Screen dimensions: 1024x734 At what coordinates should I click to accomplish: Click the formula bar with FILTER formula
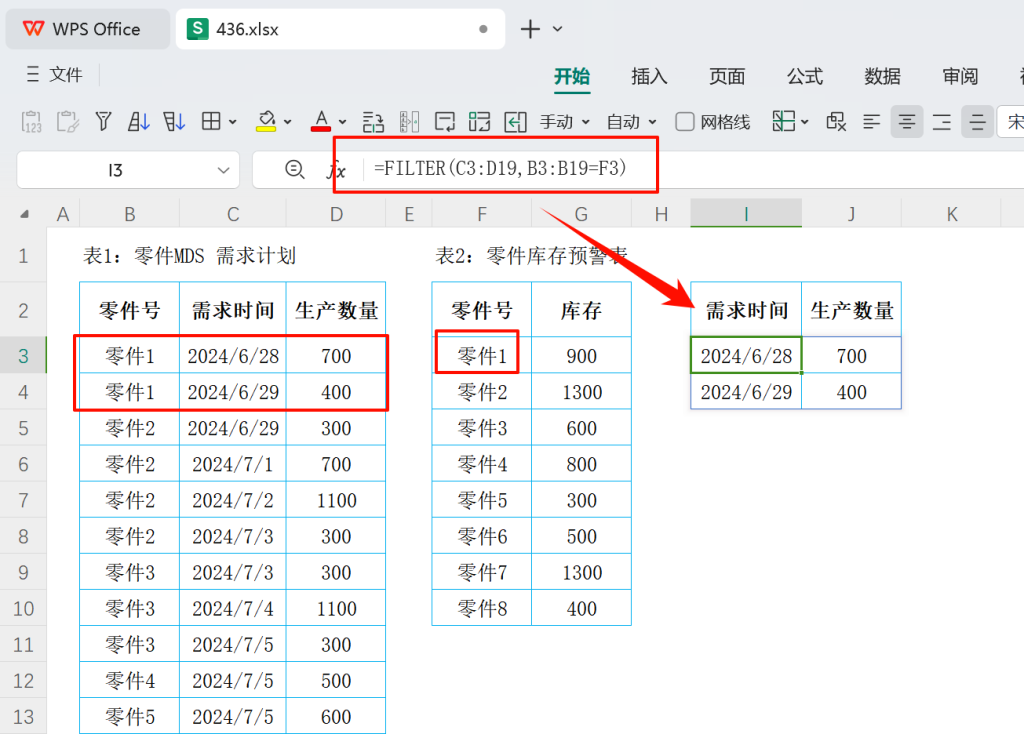tap(500, 168)
